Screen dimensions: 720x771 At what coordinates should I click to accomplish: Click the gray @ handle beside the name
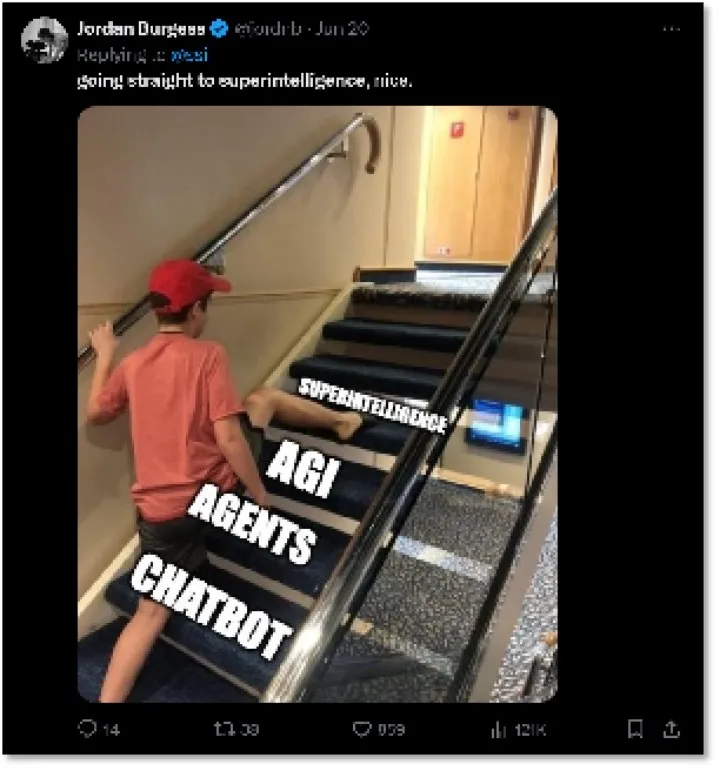point(268,29)
